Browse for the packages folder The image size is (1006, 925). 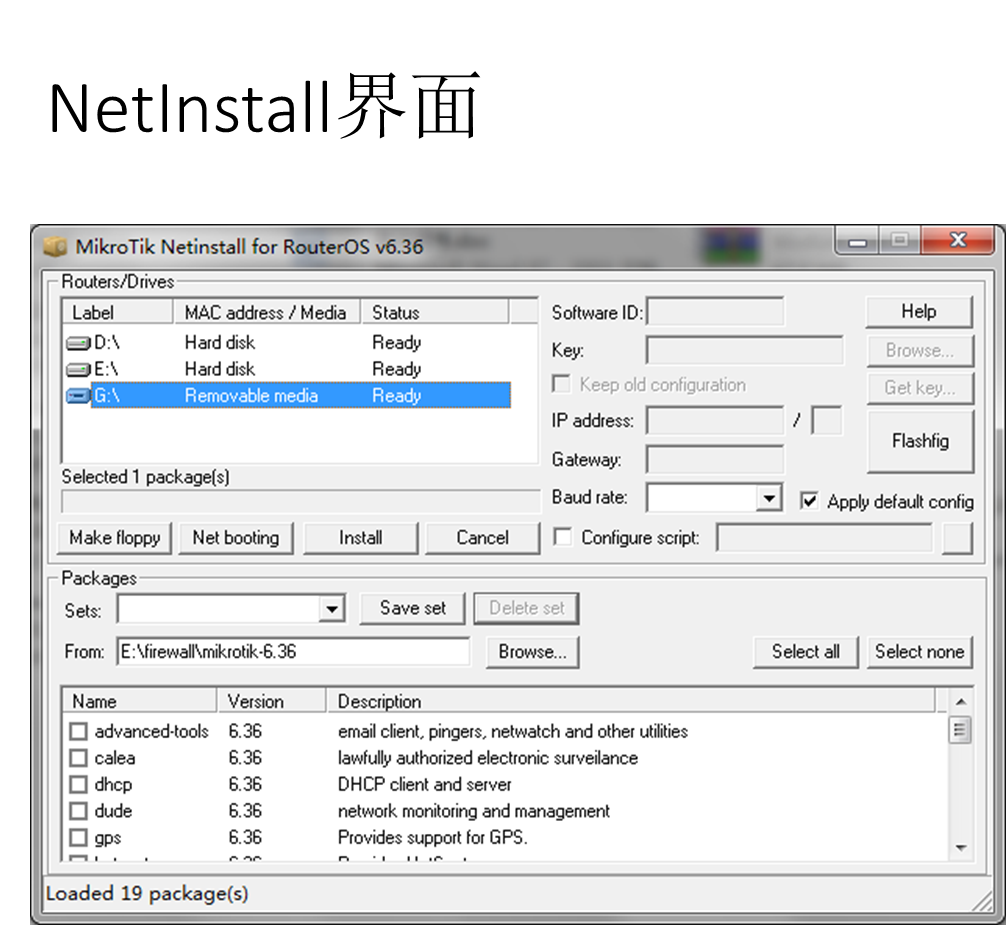click(x=532, y=652)
